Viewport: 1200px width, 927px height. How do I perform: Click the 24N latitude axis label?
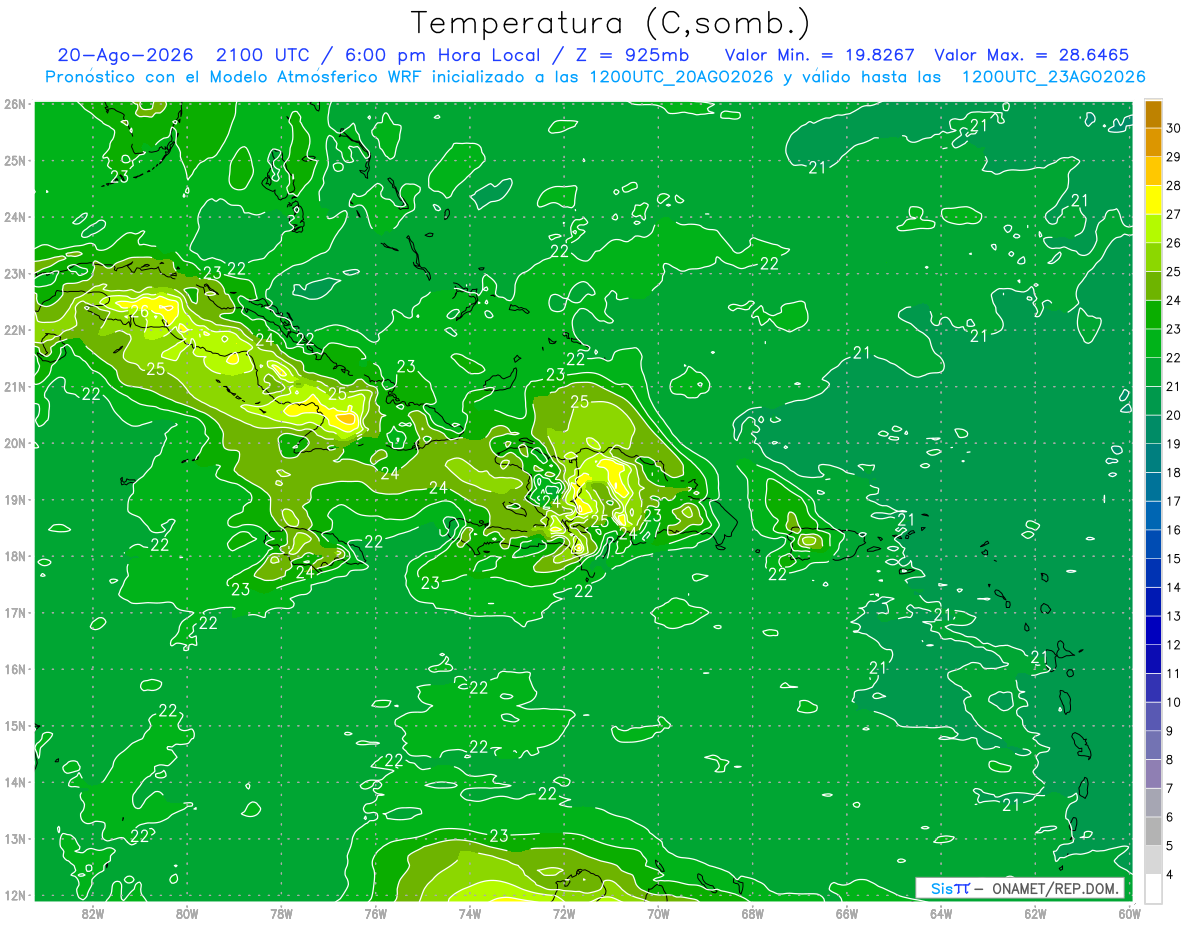tap(14, 217)
